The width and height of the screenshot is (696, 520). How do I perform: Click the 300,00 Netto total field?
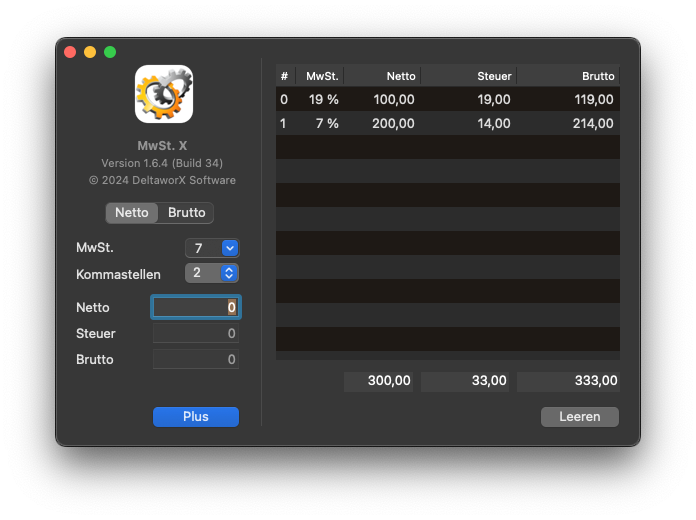point(379,381)
